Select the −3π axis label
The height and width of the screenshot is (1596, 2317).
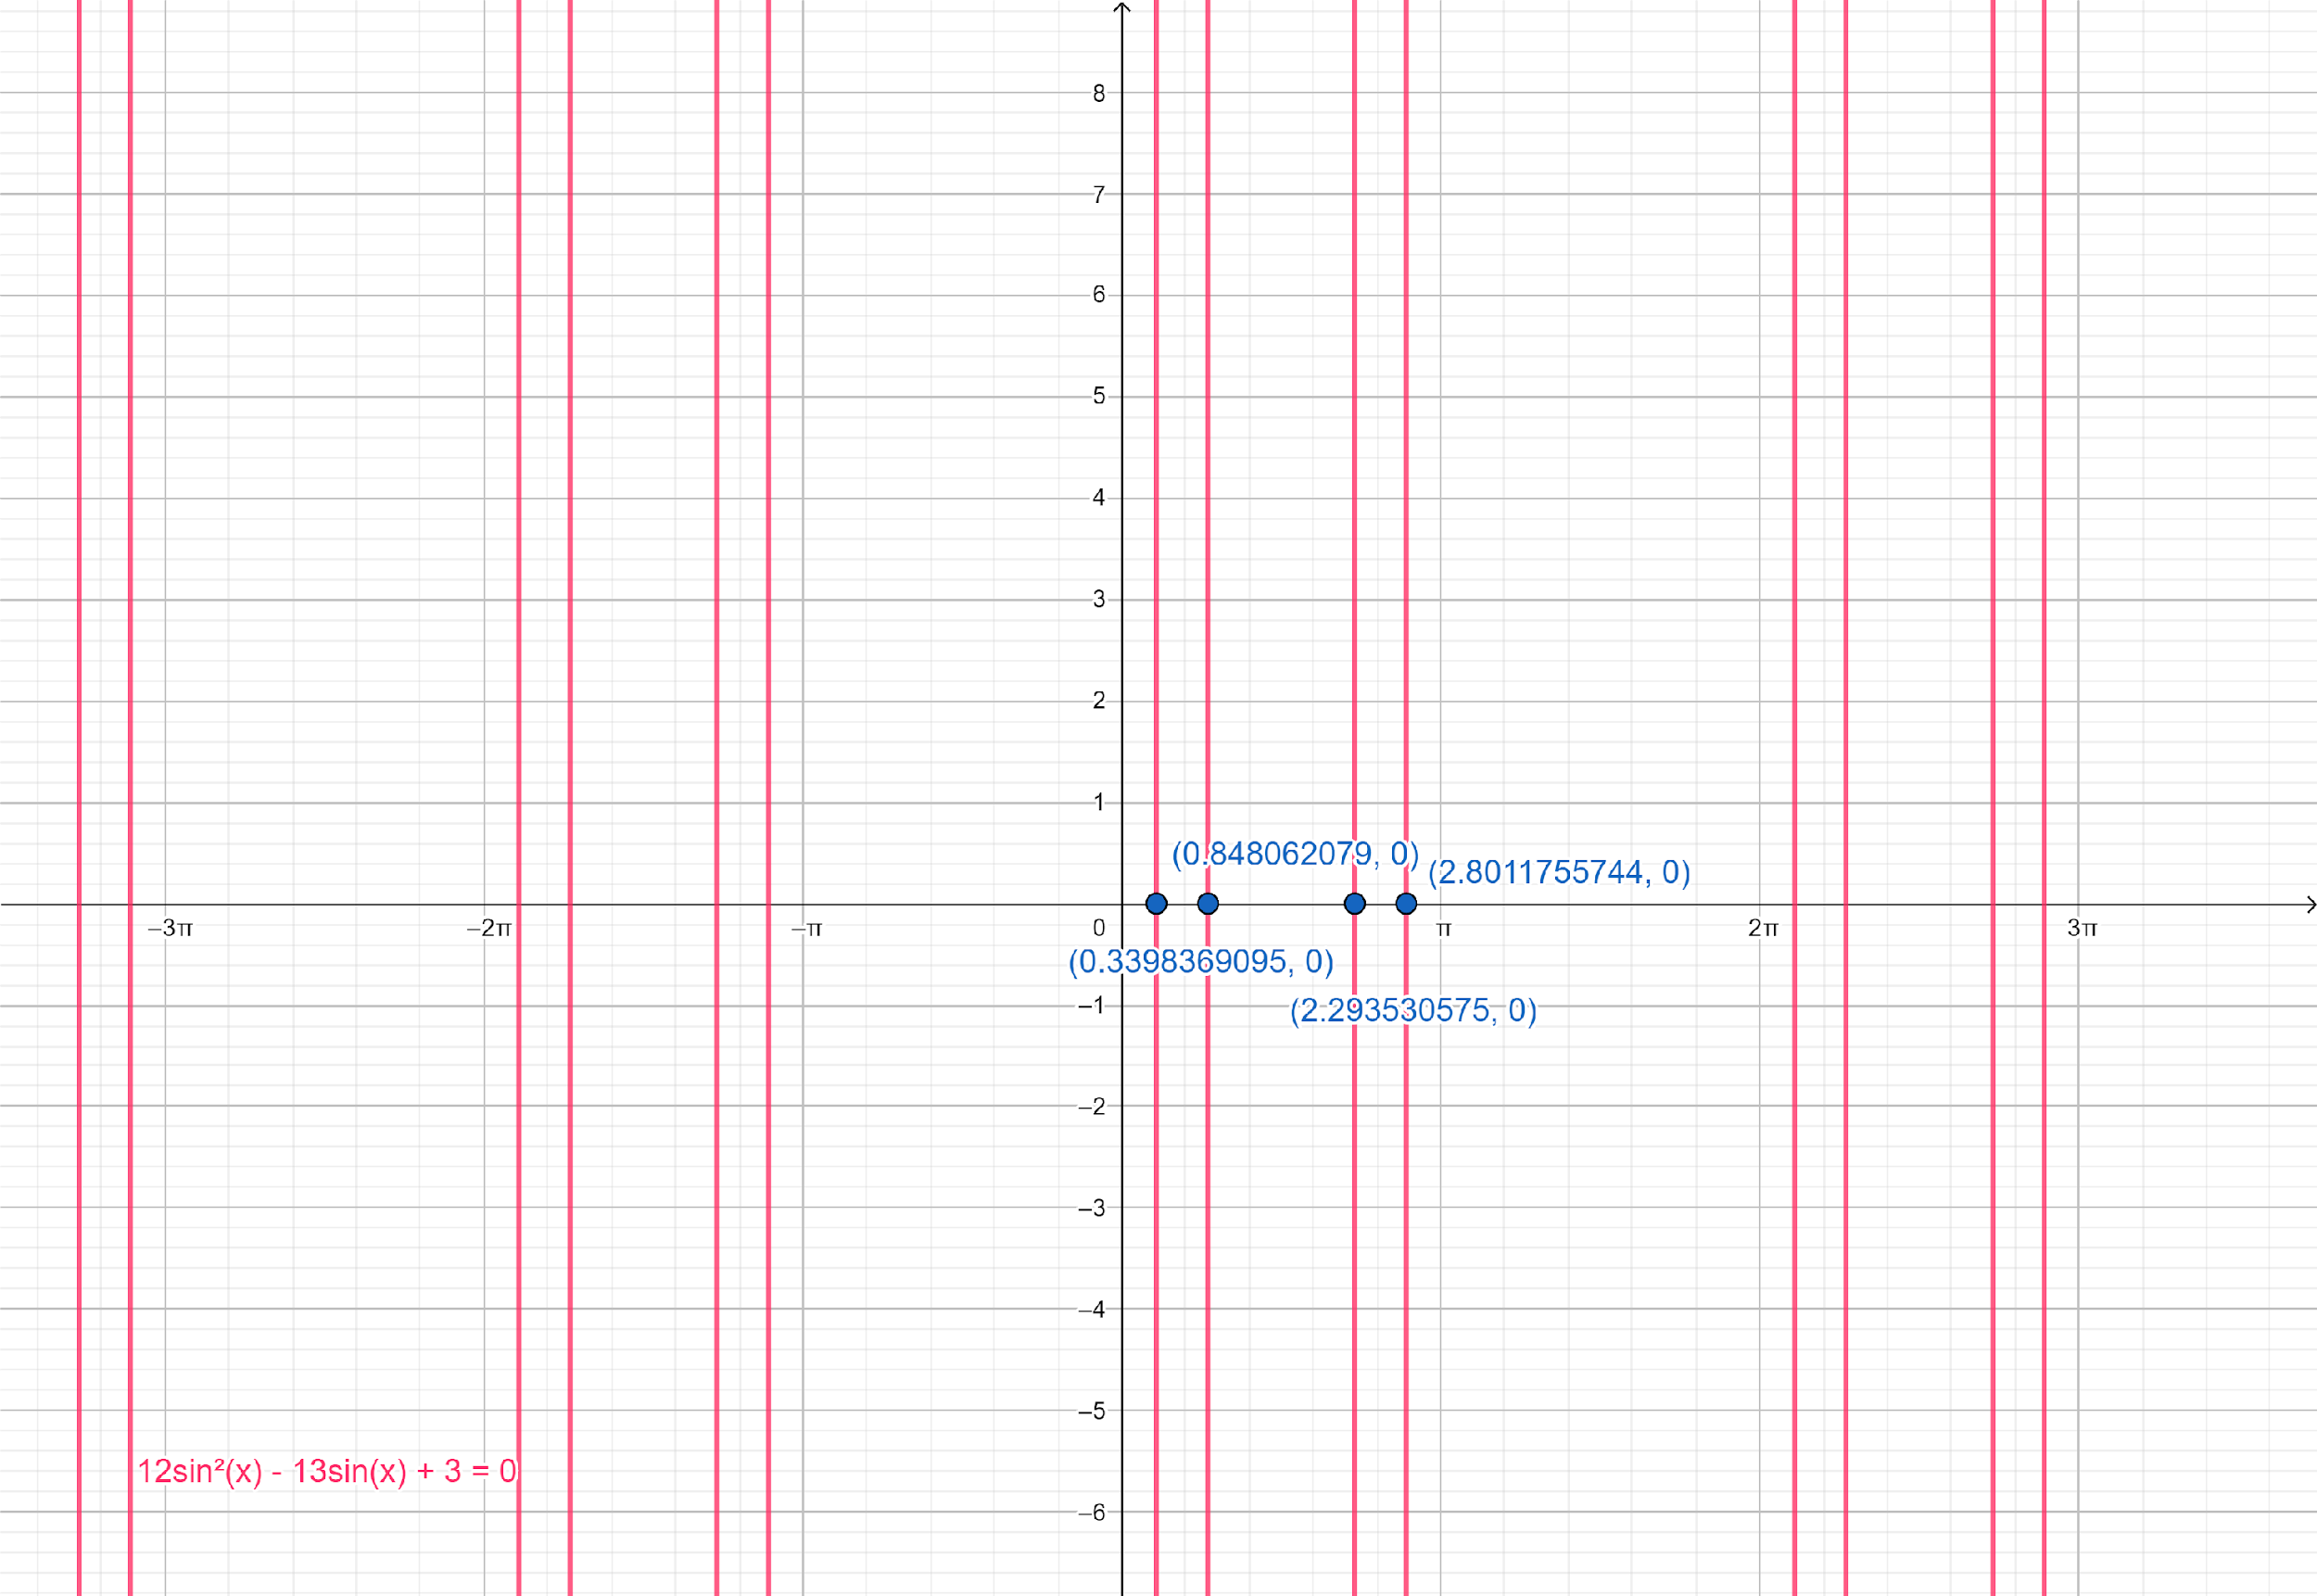pyautogui.click(x=170, y=928)
